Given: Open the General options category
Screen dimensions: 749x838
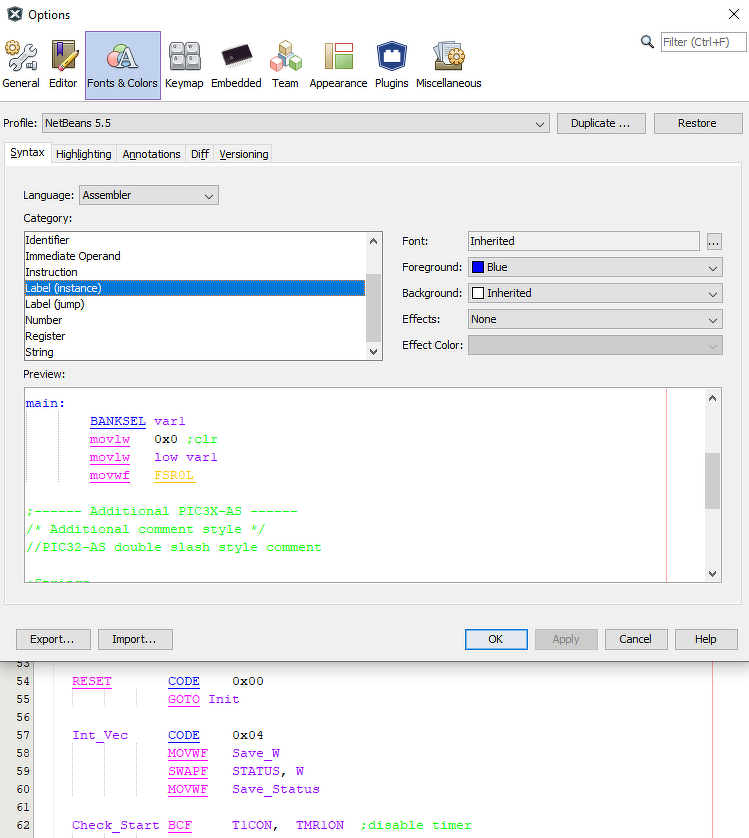Looking at the screenshot, I should (21, 65).
